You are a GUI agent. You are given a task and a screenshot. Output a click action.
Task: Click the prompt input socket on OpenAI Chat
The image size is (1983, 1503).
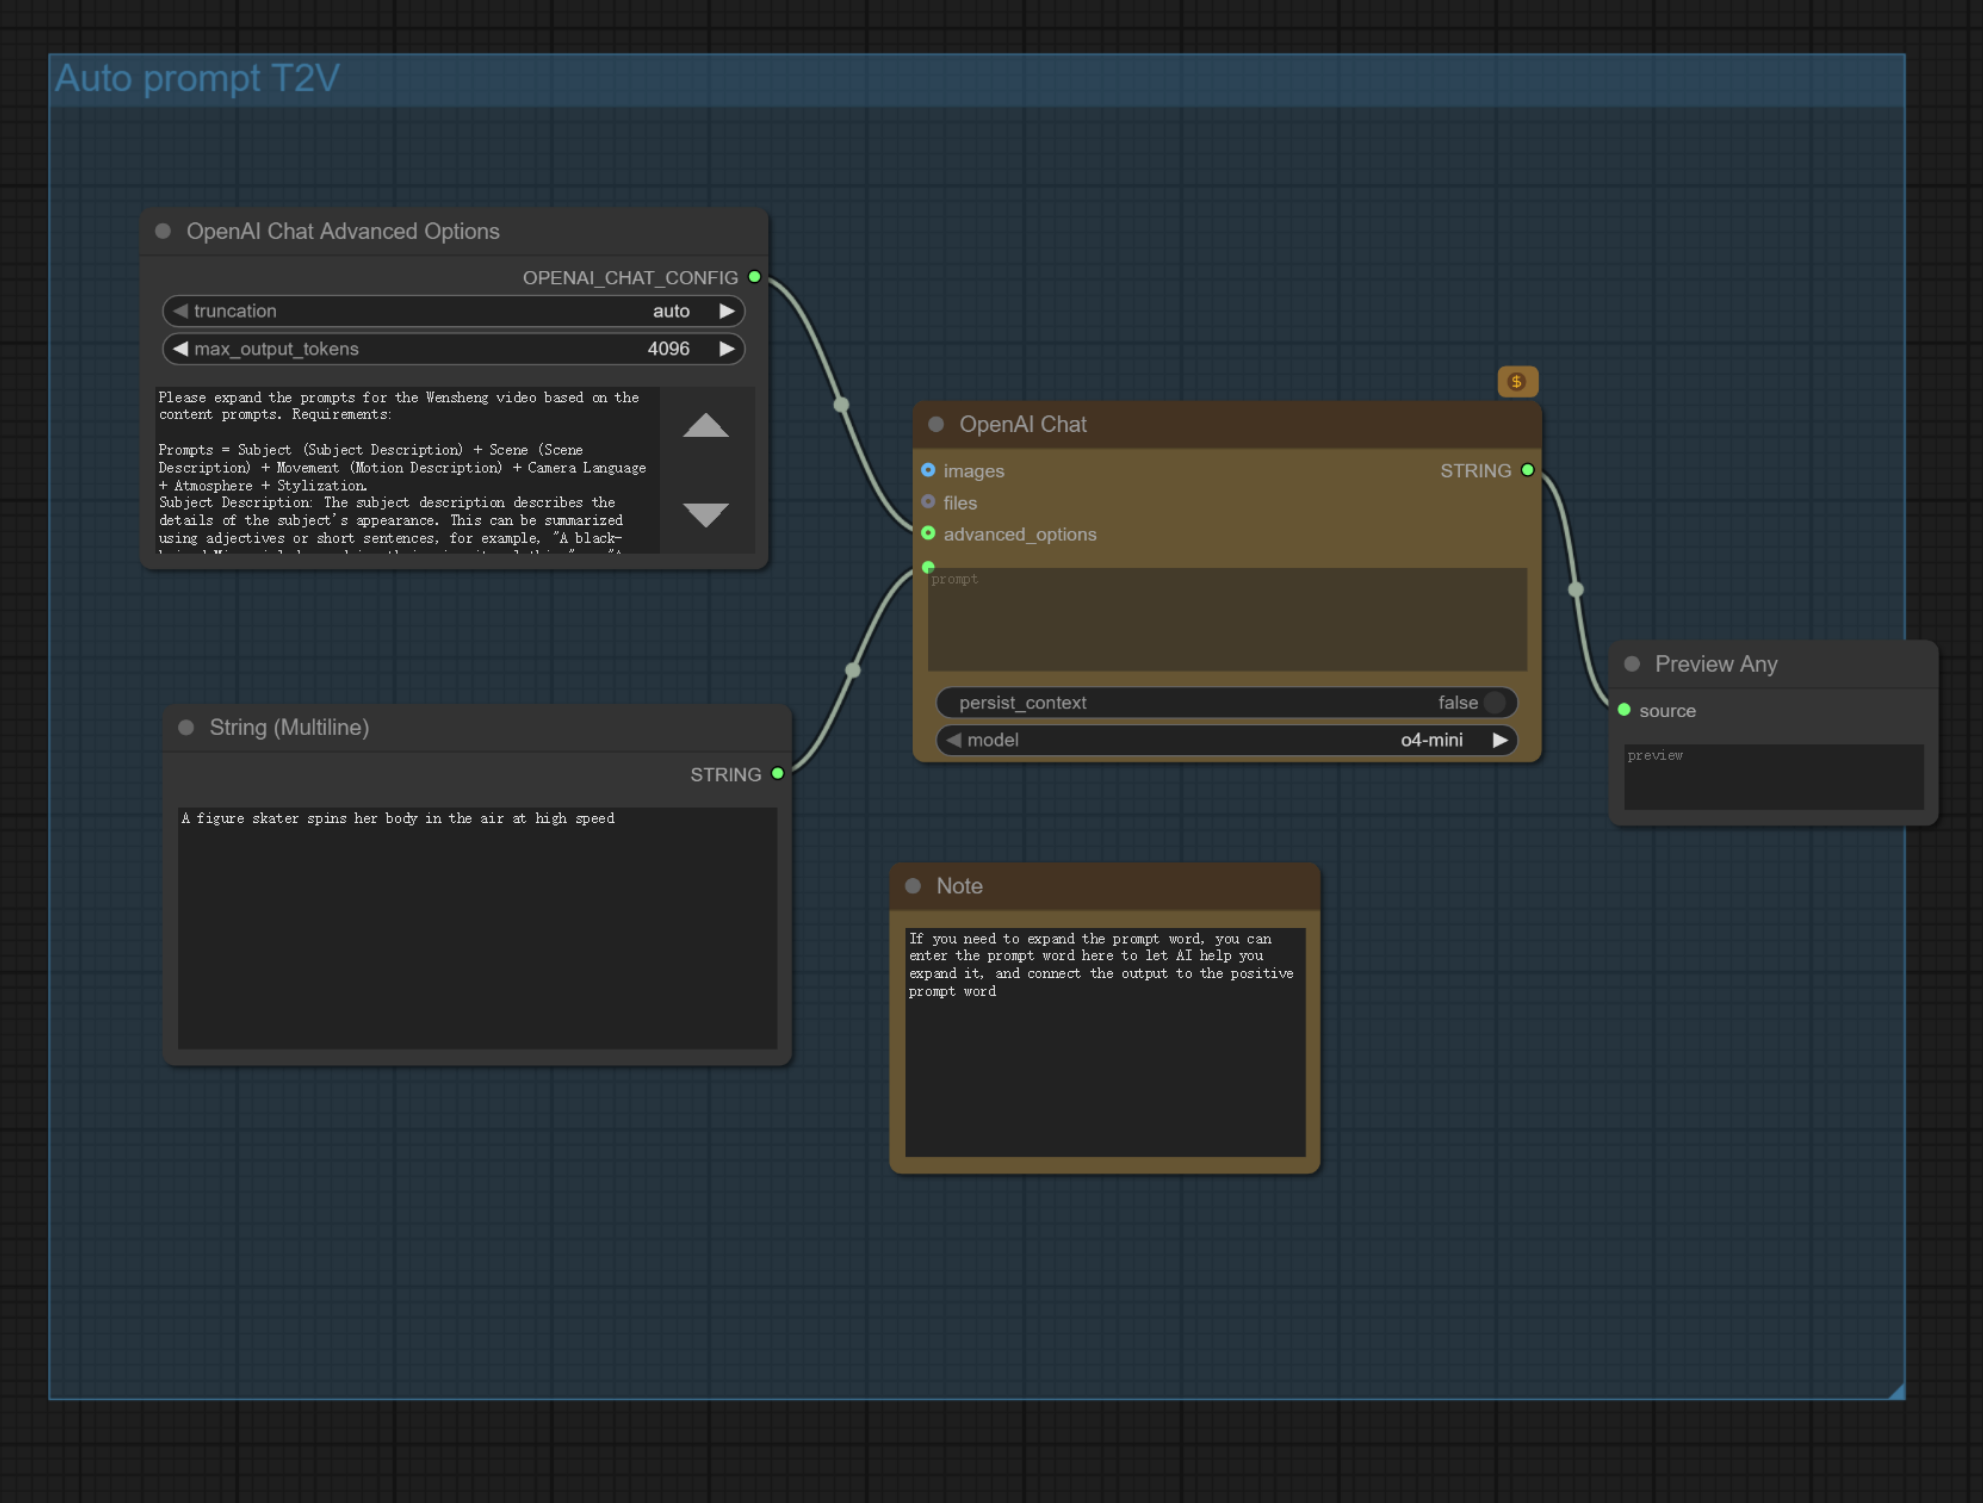pos(928,567)
